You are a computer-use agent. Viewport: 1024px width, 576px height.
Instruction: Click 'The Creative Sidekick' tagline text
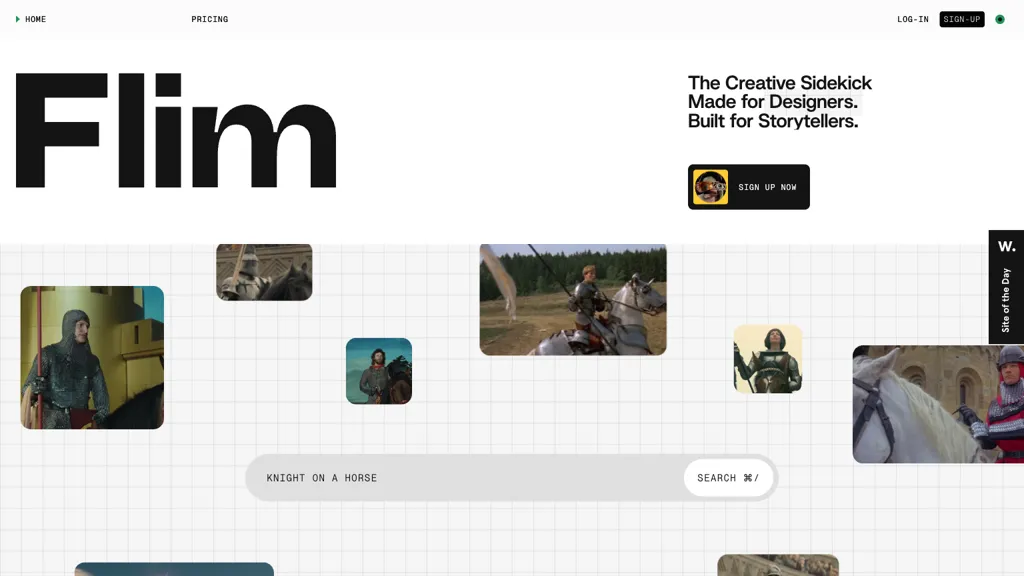point(779,83)
